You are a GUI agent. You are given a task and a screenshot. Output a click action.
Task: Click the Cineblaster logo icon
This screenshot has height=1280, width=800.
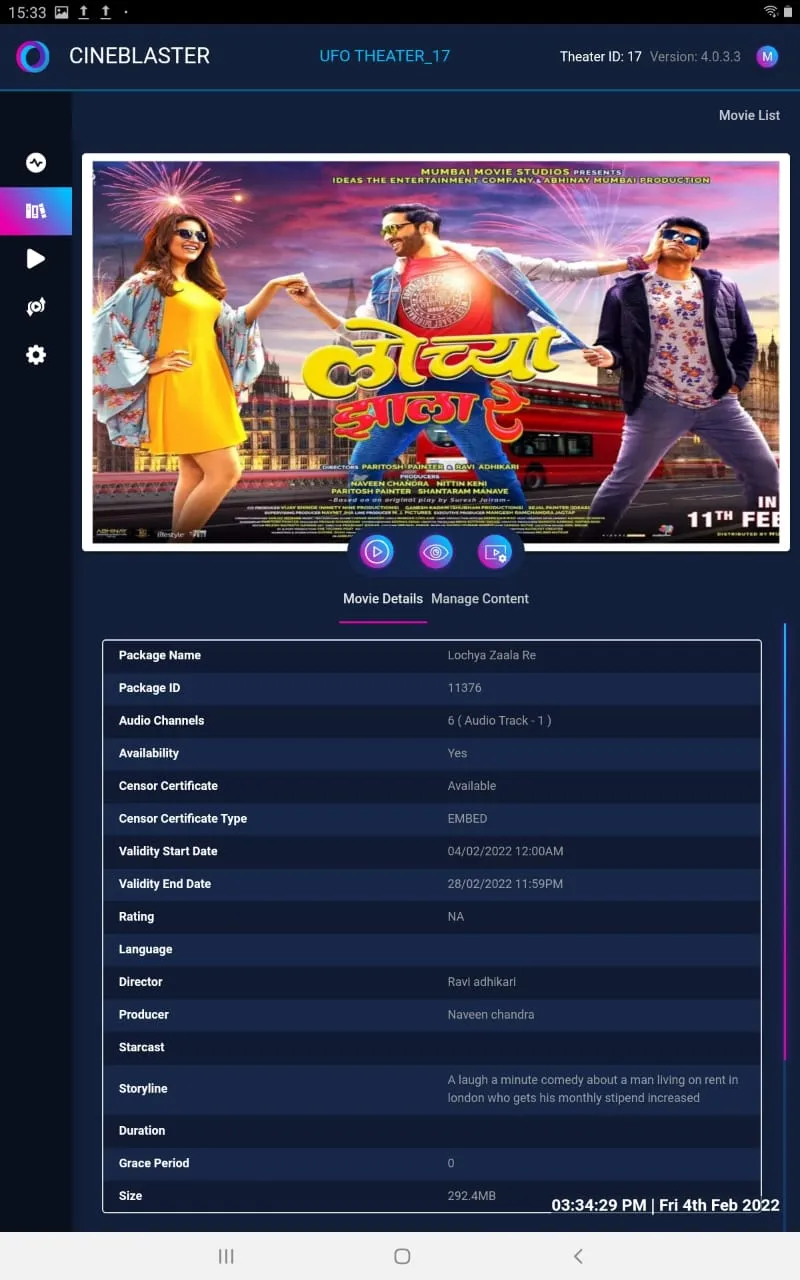coord(33,57)
